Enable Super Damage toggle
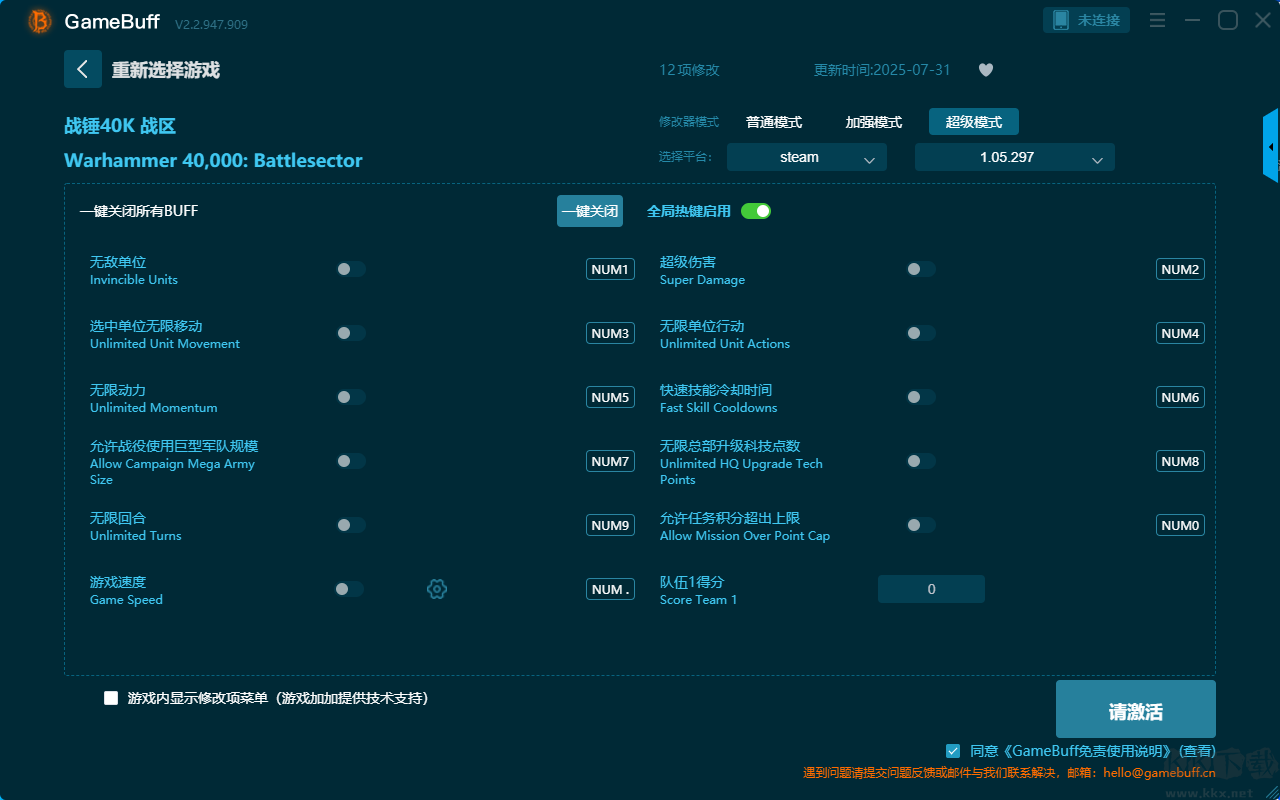The width and height of the screenshot is (1280, 800). click(921, 269)
